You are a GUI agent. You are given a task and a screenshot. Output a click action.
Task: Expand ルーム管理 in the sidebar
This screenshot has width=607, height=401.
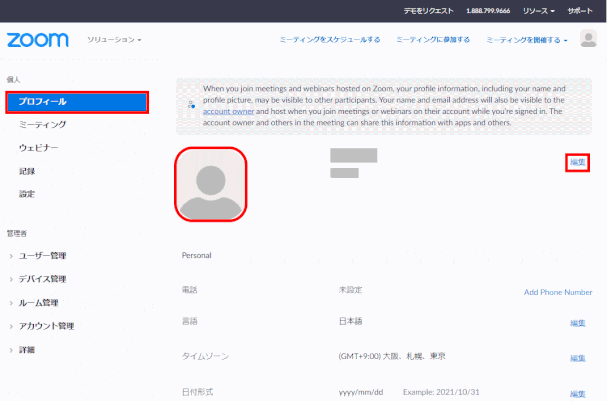point(38,303)
